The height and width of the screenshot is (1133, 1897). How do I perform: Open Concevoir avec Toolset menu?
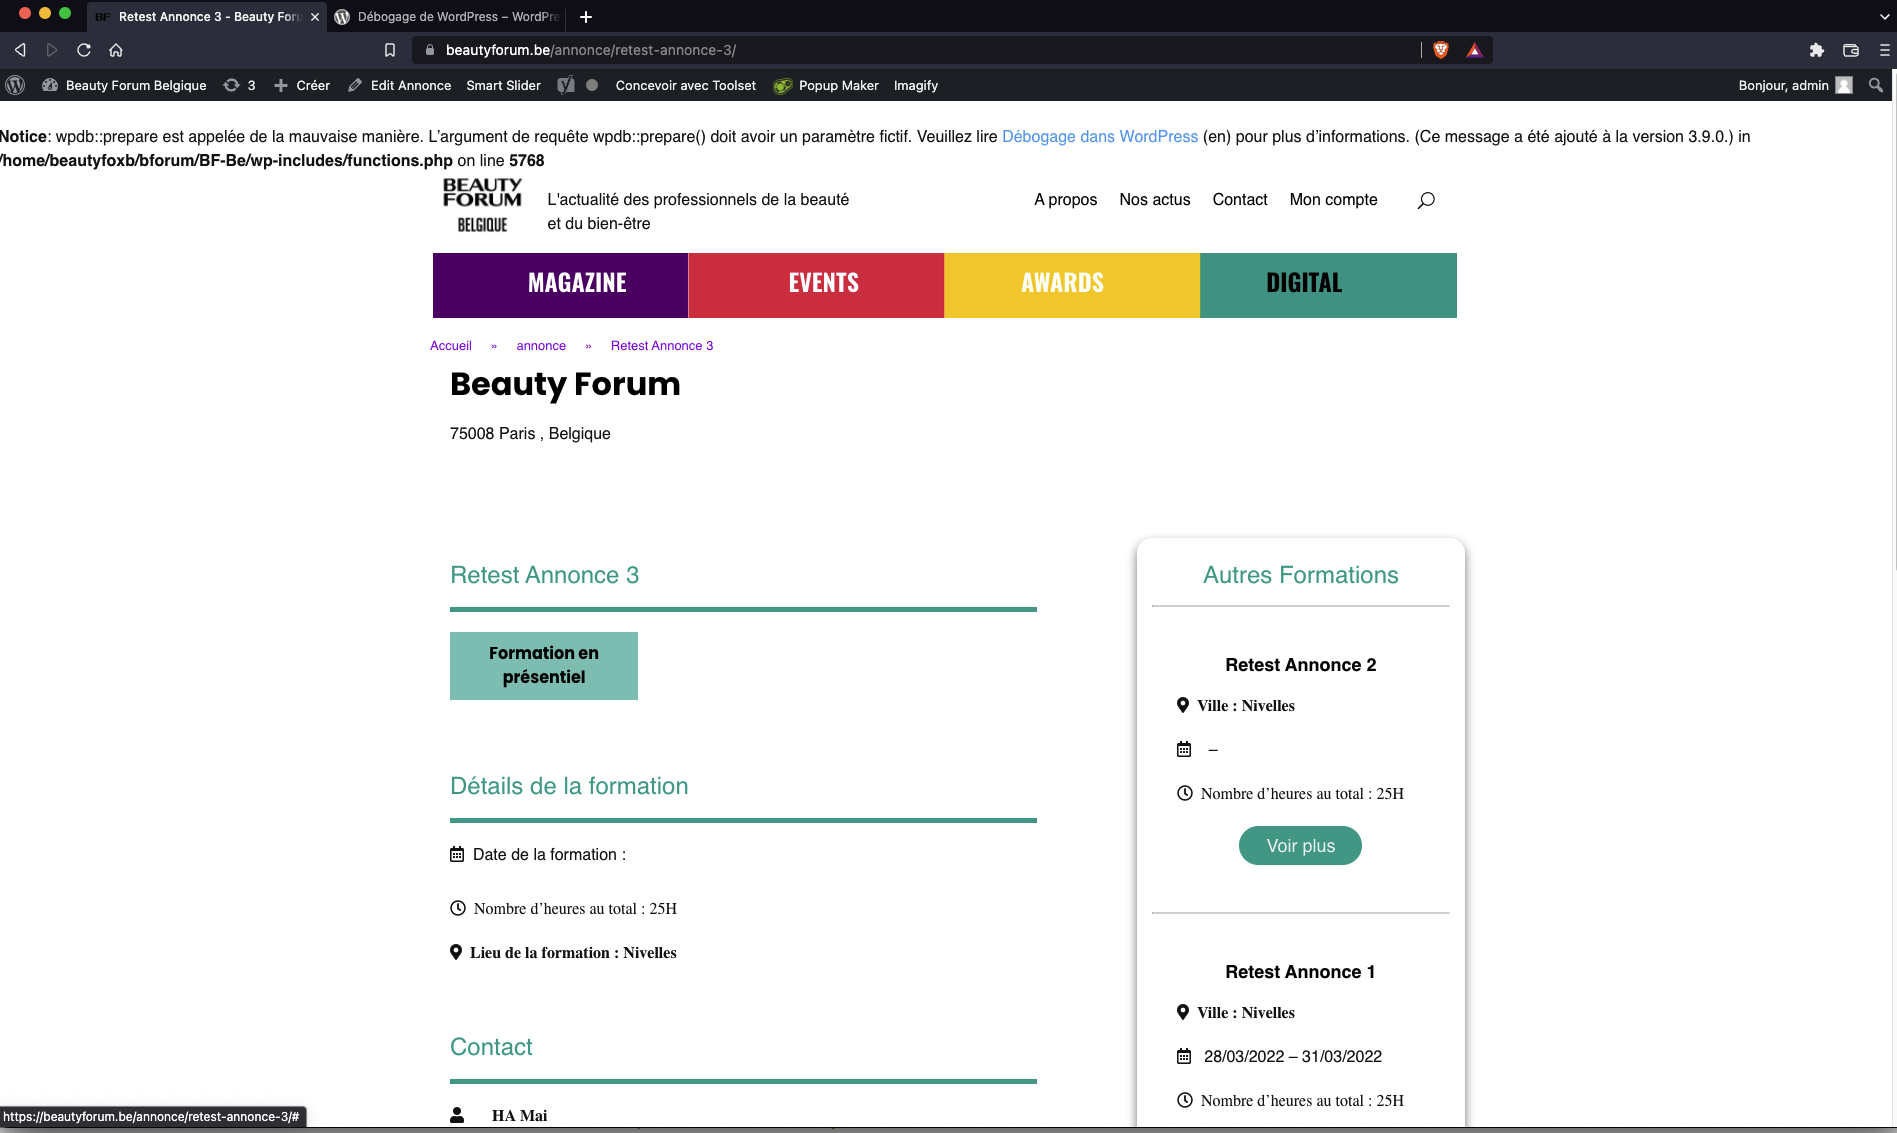[686, 85]
